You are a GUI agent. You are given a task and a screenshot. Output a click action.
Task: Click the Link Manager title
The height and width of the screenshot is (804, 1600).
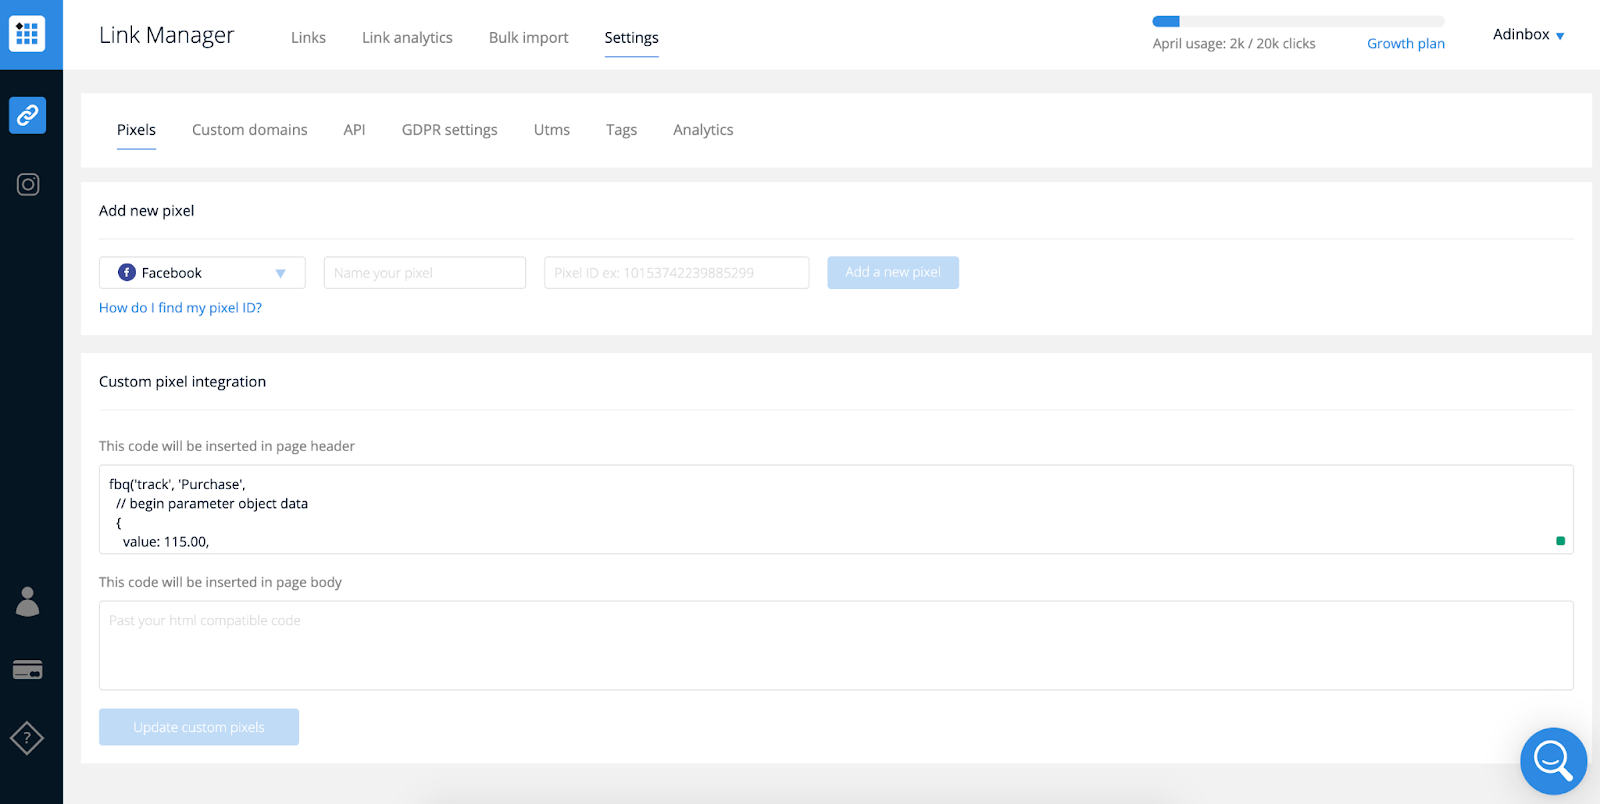(x=166, y=35)
